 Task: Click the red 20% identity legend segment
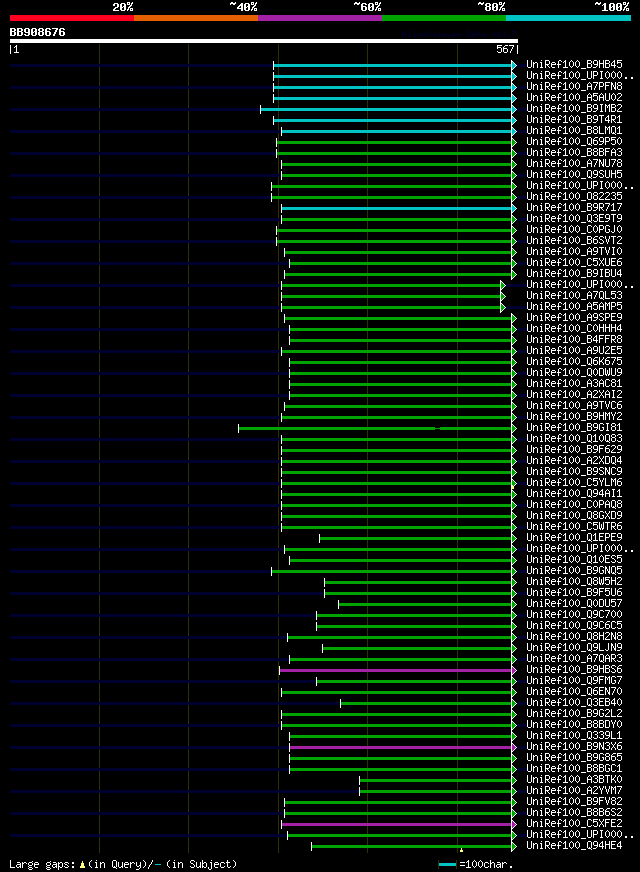72,18
